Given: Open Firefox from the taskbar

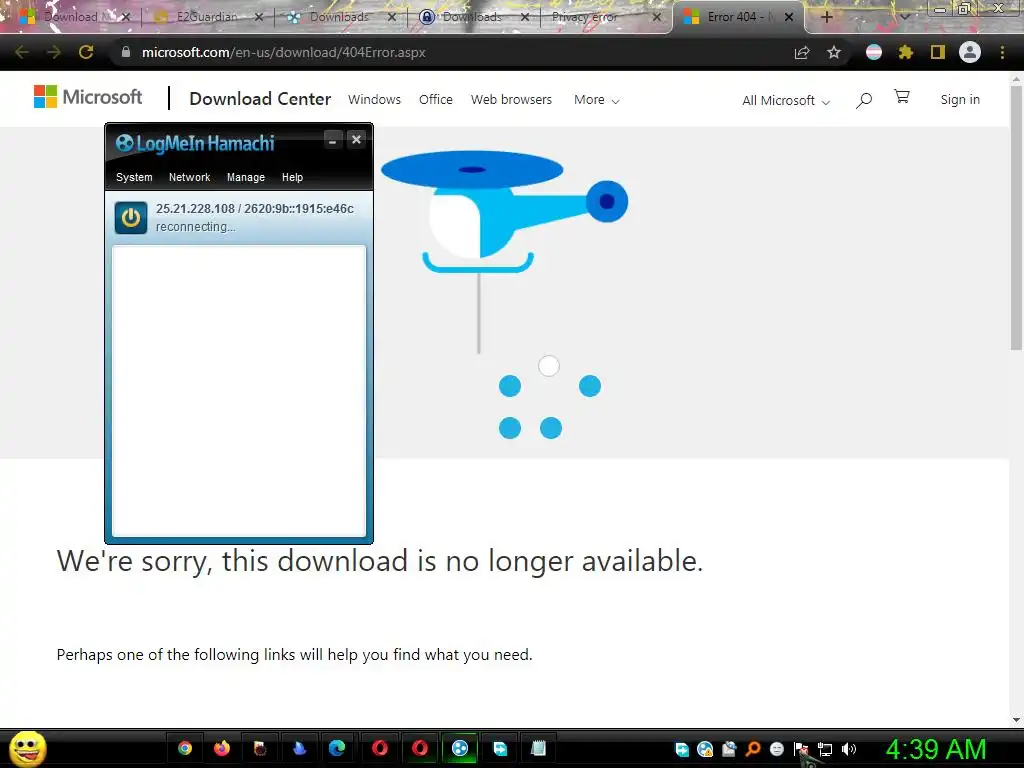Looking at the screenshot, I should click(222, 748).
